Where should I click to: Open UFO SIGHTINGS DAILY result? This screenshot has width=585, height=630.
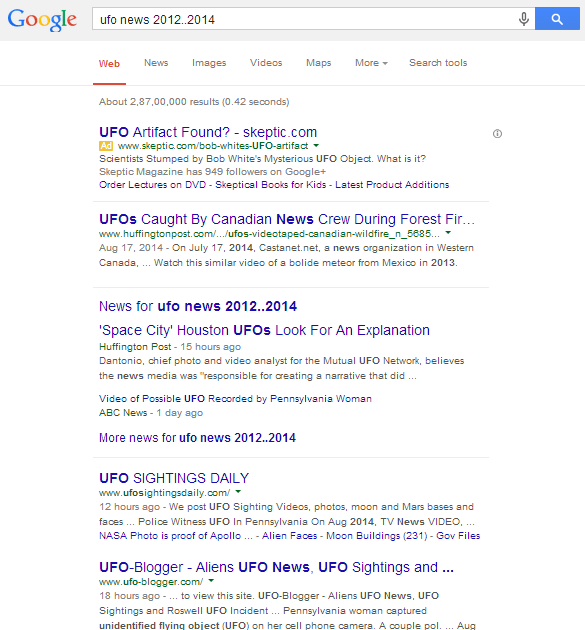click(174, 478)
